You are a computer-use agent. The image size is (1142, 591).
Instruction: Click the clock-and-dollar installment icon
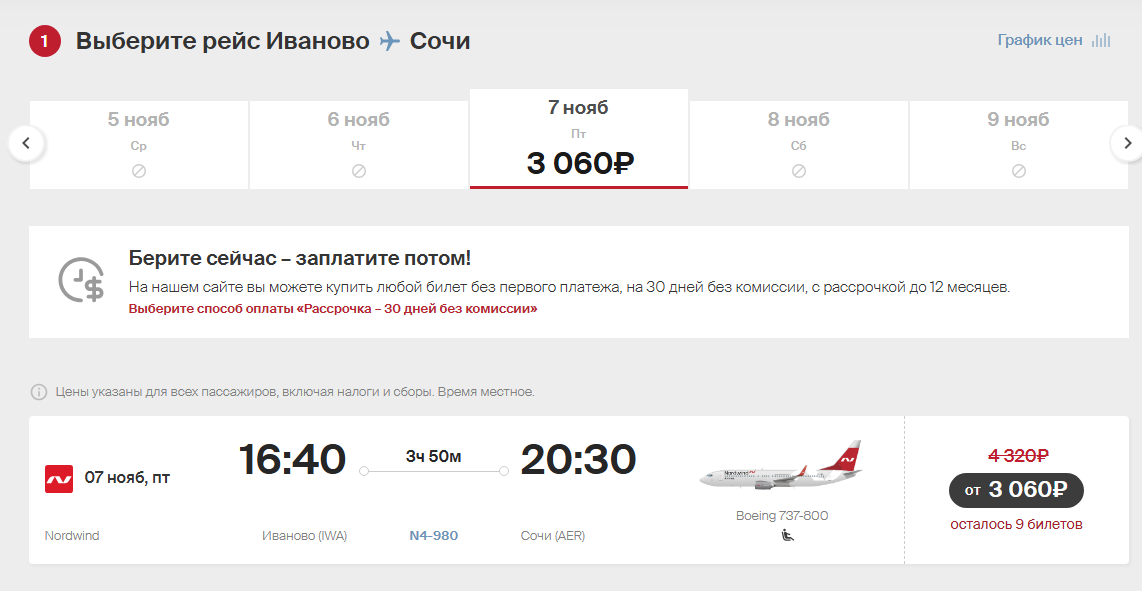click(x=81, y=280)
